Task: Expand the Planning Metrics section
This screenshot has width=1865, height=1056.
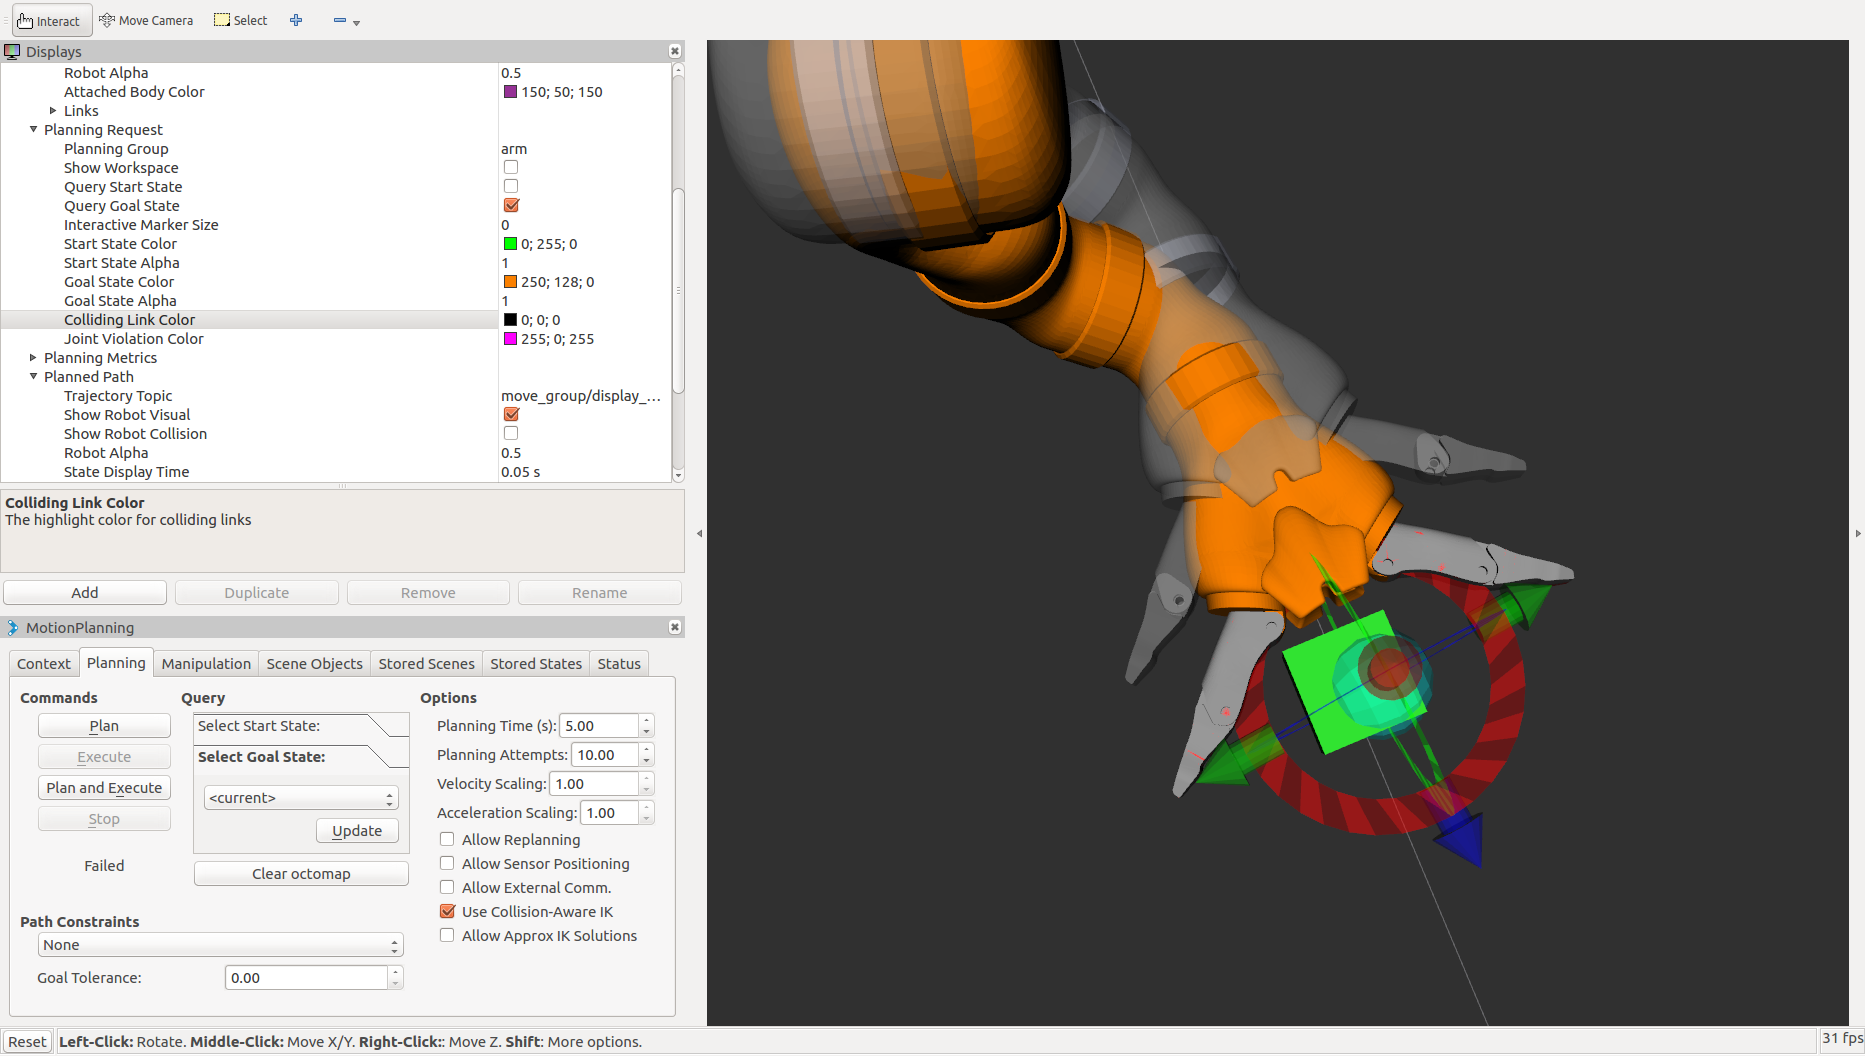Action: click(x=33, y=357)
